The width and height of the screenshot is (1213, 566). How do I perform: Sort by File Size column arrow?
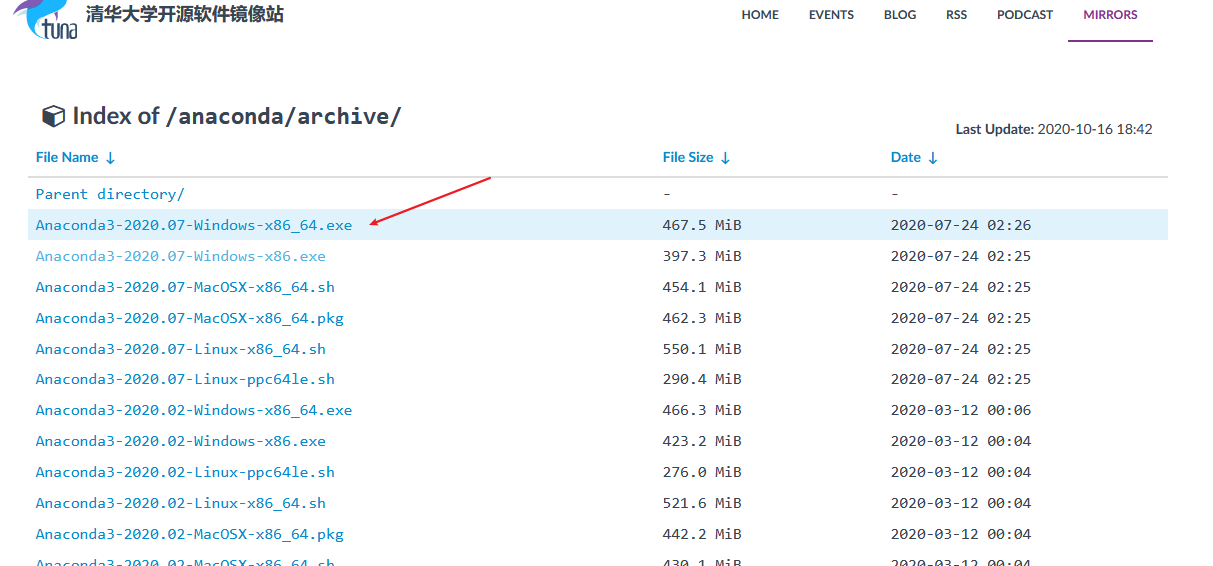click(x=725, y=158)
